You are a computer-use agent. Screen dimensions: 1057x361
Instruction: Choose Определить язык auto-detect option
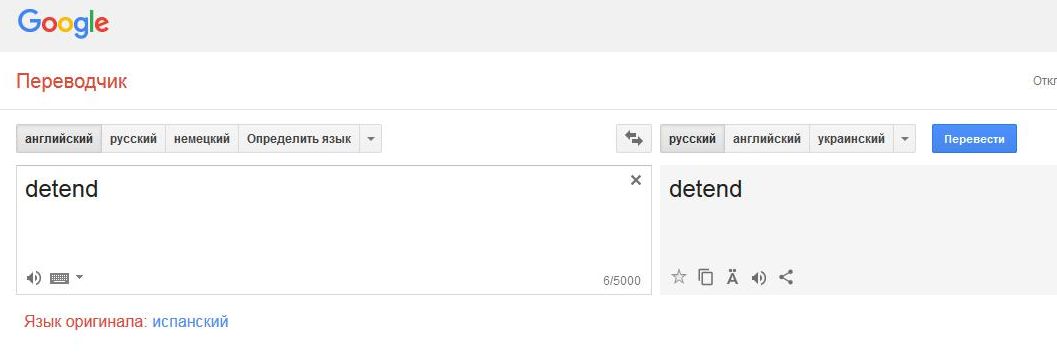pos(299,139)
